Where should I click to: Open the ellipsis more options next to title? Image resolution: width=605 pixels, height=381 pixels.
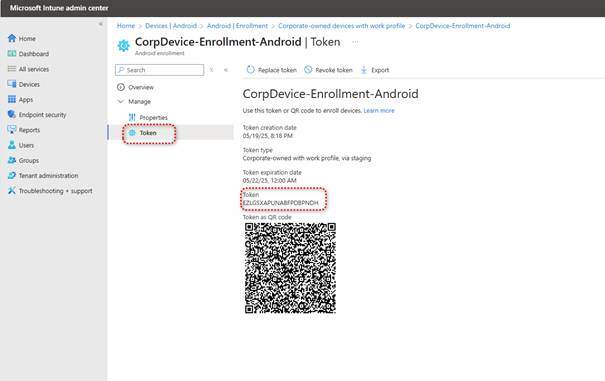click(355, 42)
